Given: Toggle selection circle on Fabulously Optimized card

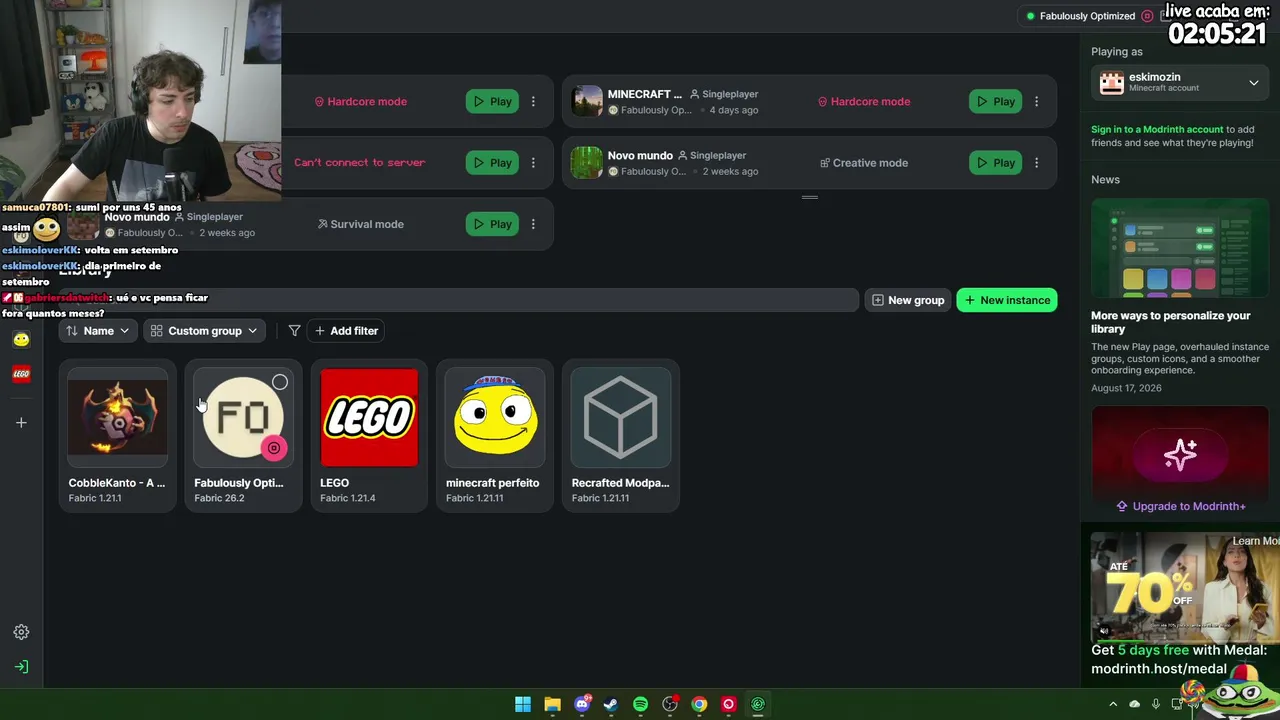Looking at the screenshot, I should click(280, 382).
